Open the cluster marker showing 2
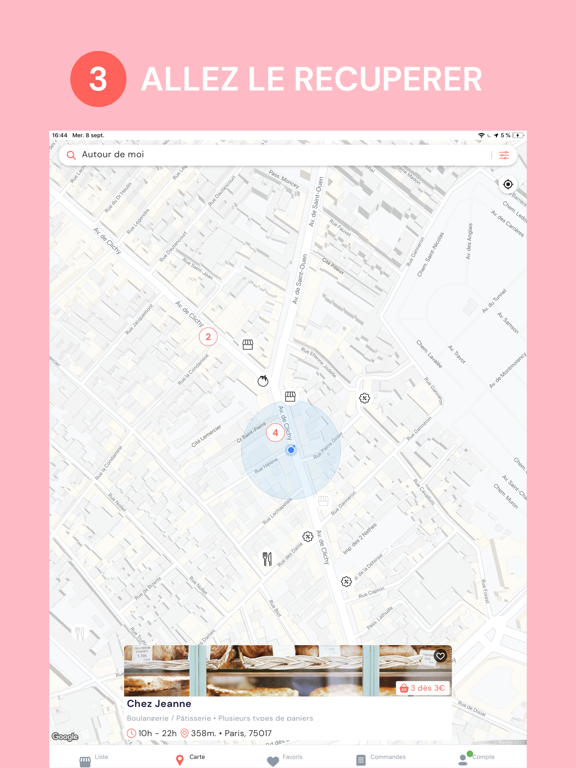Screen dimensions: 576x768 208,337
